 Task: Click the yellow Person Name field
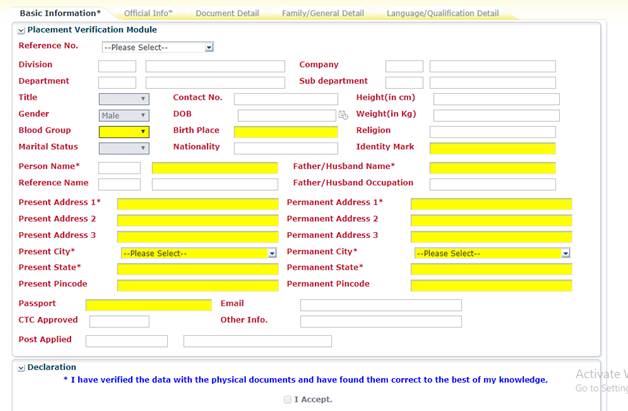(x=215, y=168)
